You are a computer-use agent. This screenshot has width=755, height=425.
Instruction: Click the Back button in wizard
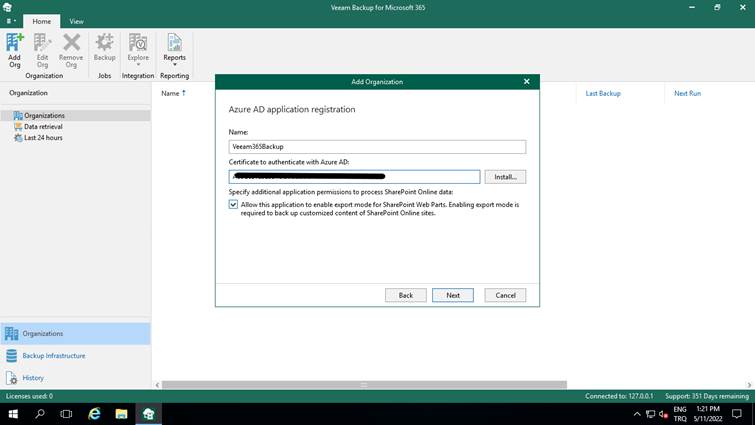click(405, 295)
